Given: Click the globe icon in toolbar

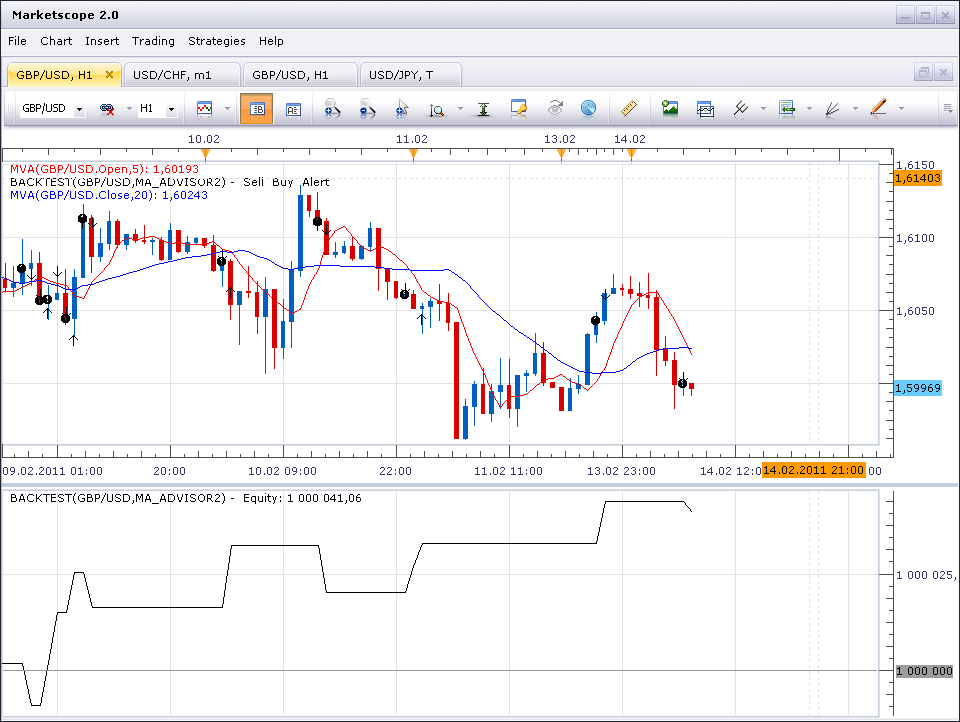Looking at the screenshot, I should coord(588,109).
